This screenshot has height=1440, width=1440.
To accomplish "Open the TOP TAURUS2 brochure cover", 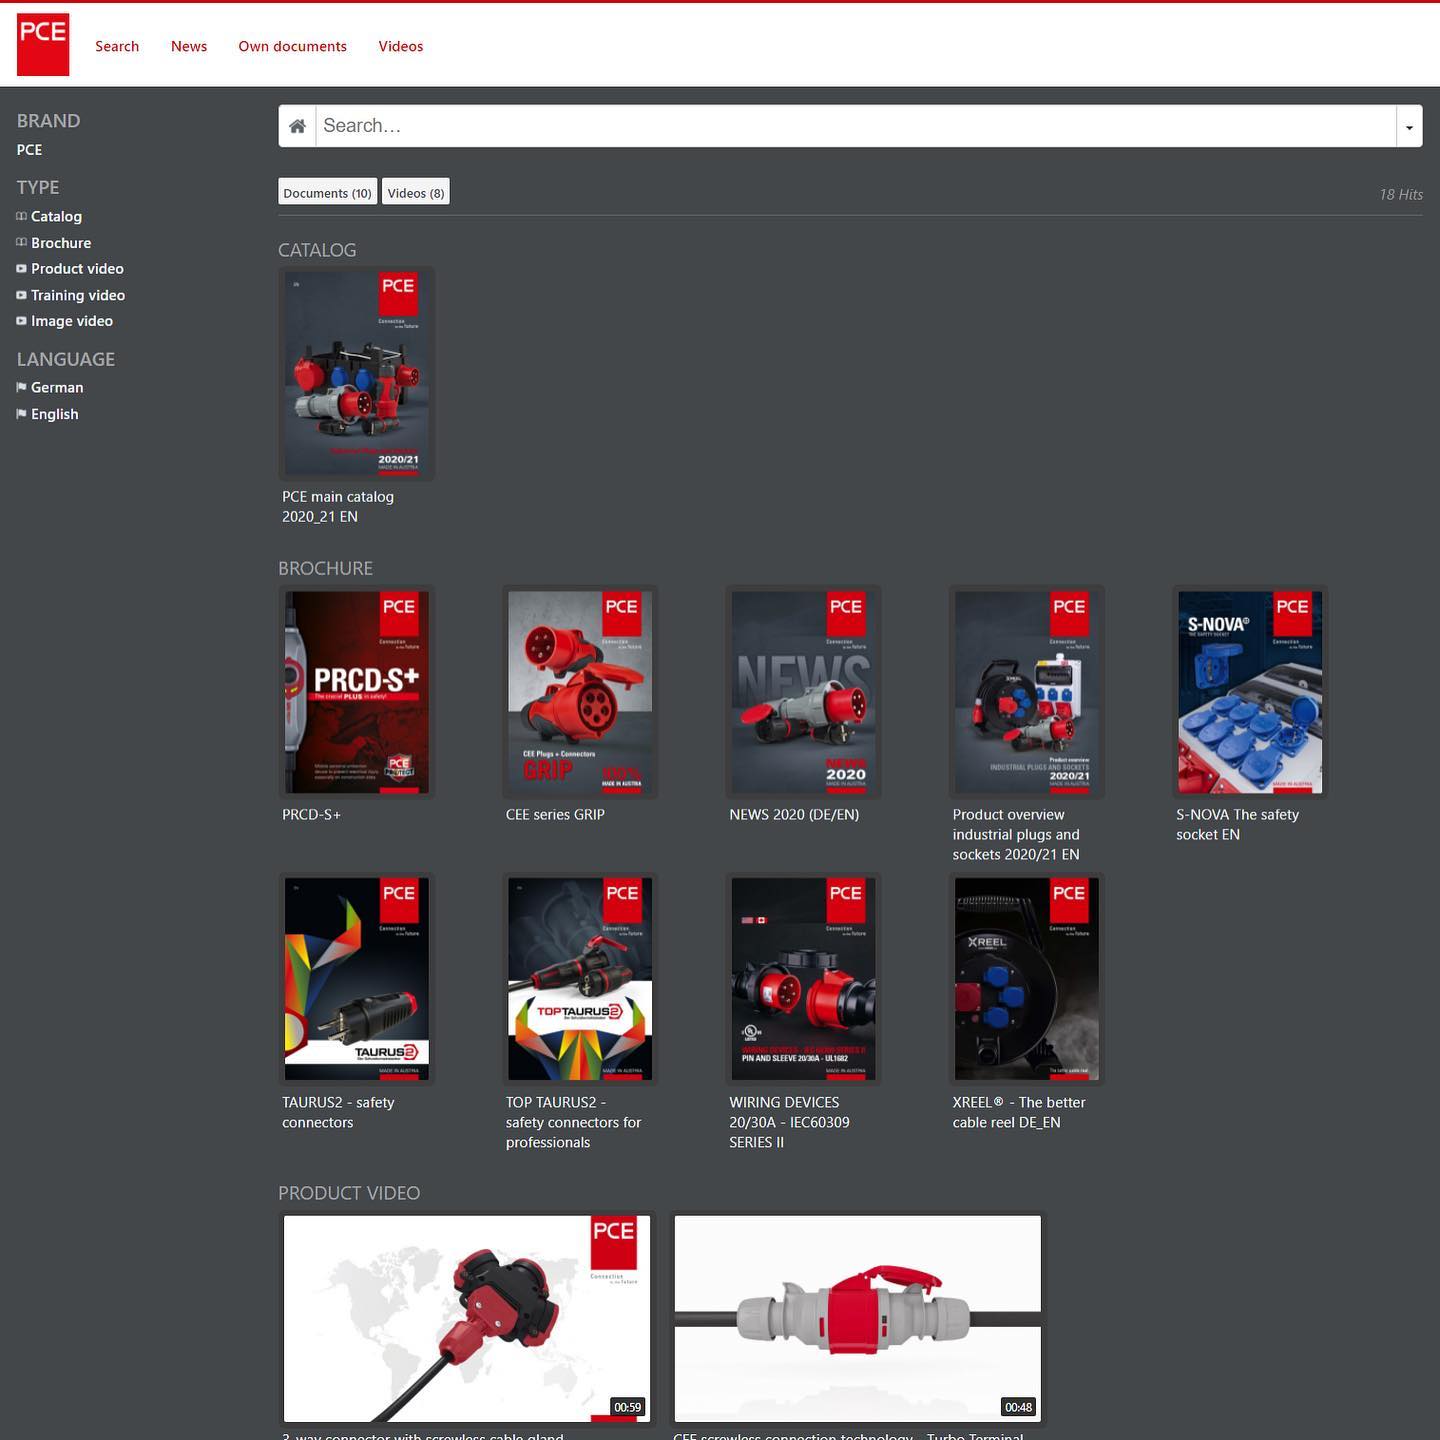I will tap(580, 979).
